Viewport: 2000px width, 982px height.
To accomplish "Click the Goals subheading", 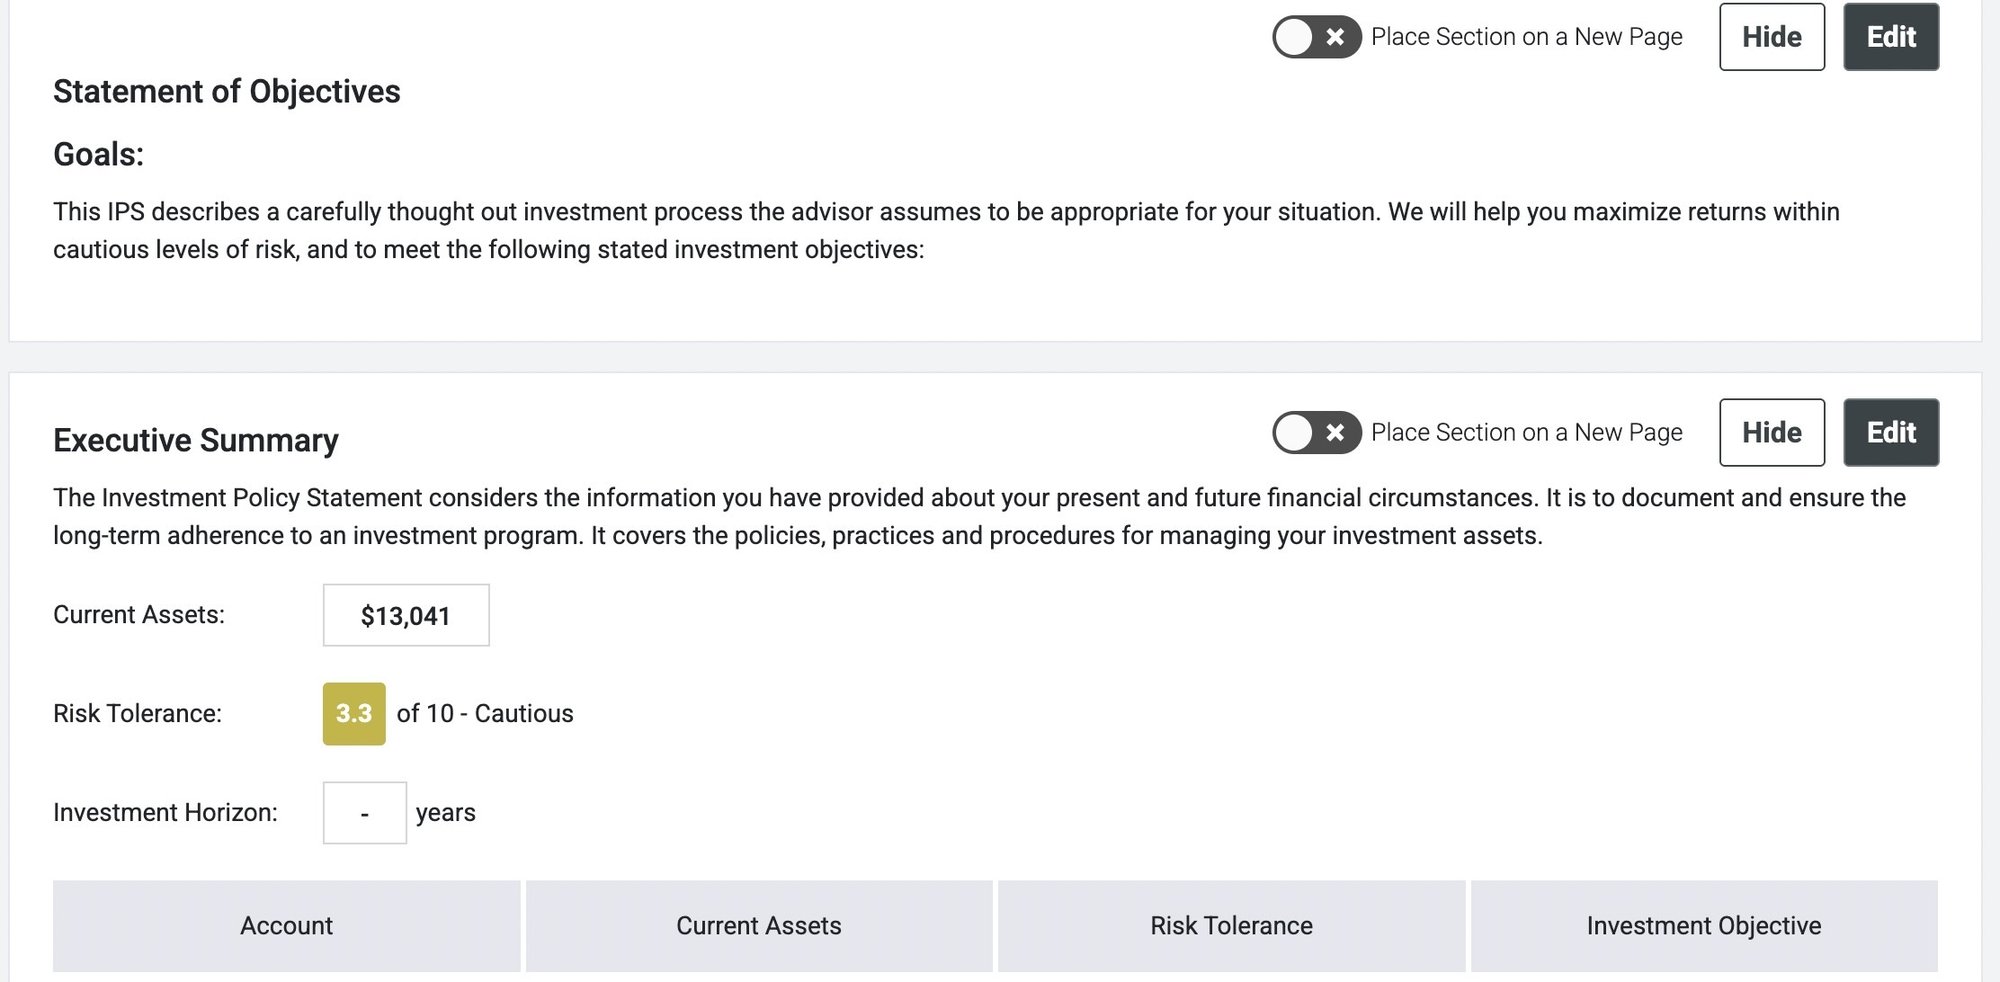I will click(99, 155).
